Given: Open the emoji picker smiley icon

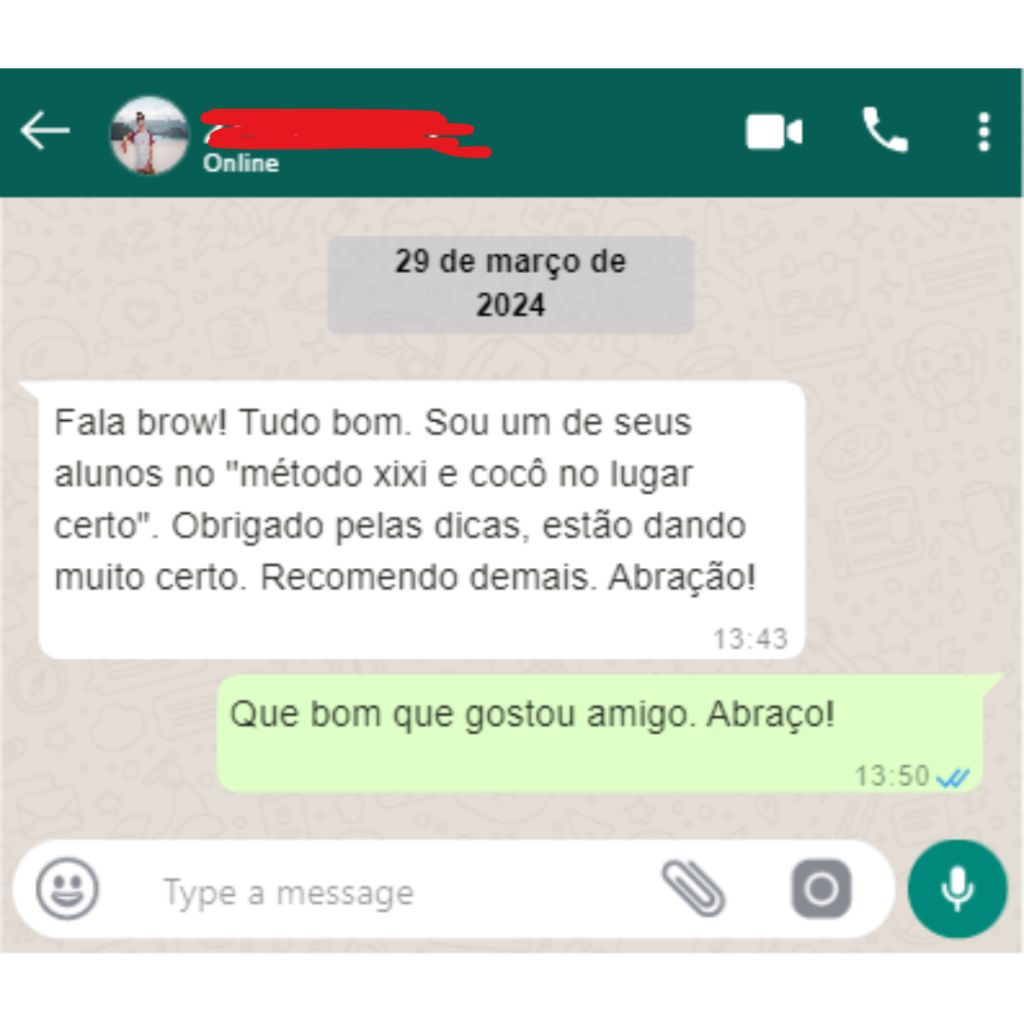Looking at the screenshot, I should click(67, 889).
